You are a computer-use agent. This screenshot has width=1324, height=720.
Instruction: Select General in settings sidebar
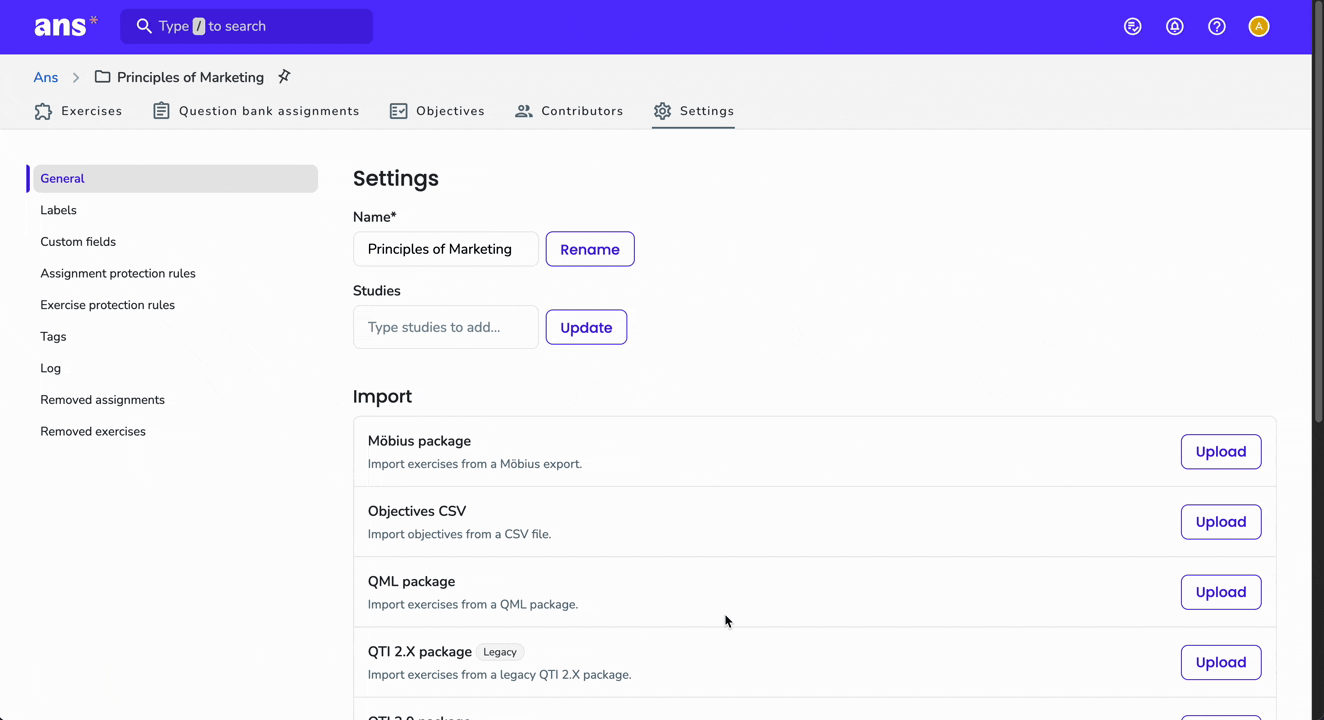pyautogui.click(x=175, y=179)
